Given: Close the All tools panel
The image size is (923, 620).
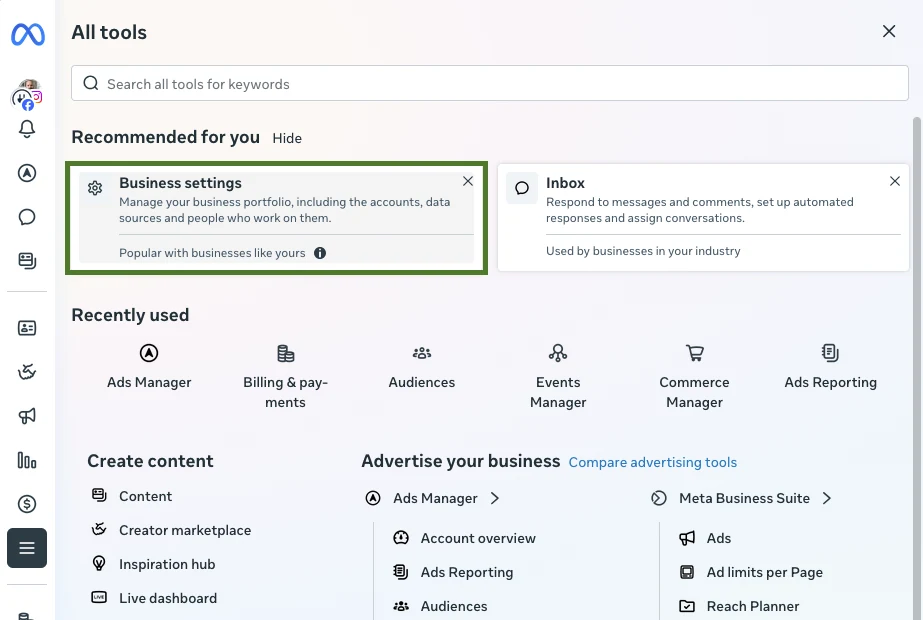Looking at the screenshot, I should [x=889, y=31].
